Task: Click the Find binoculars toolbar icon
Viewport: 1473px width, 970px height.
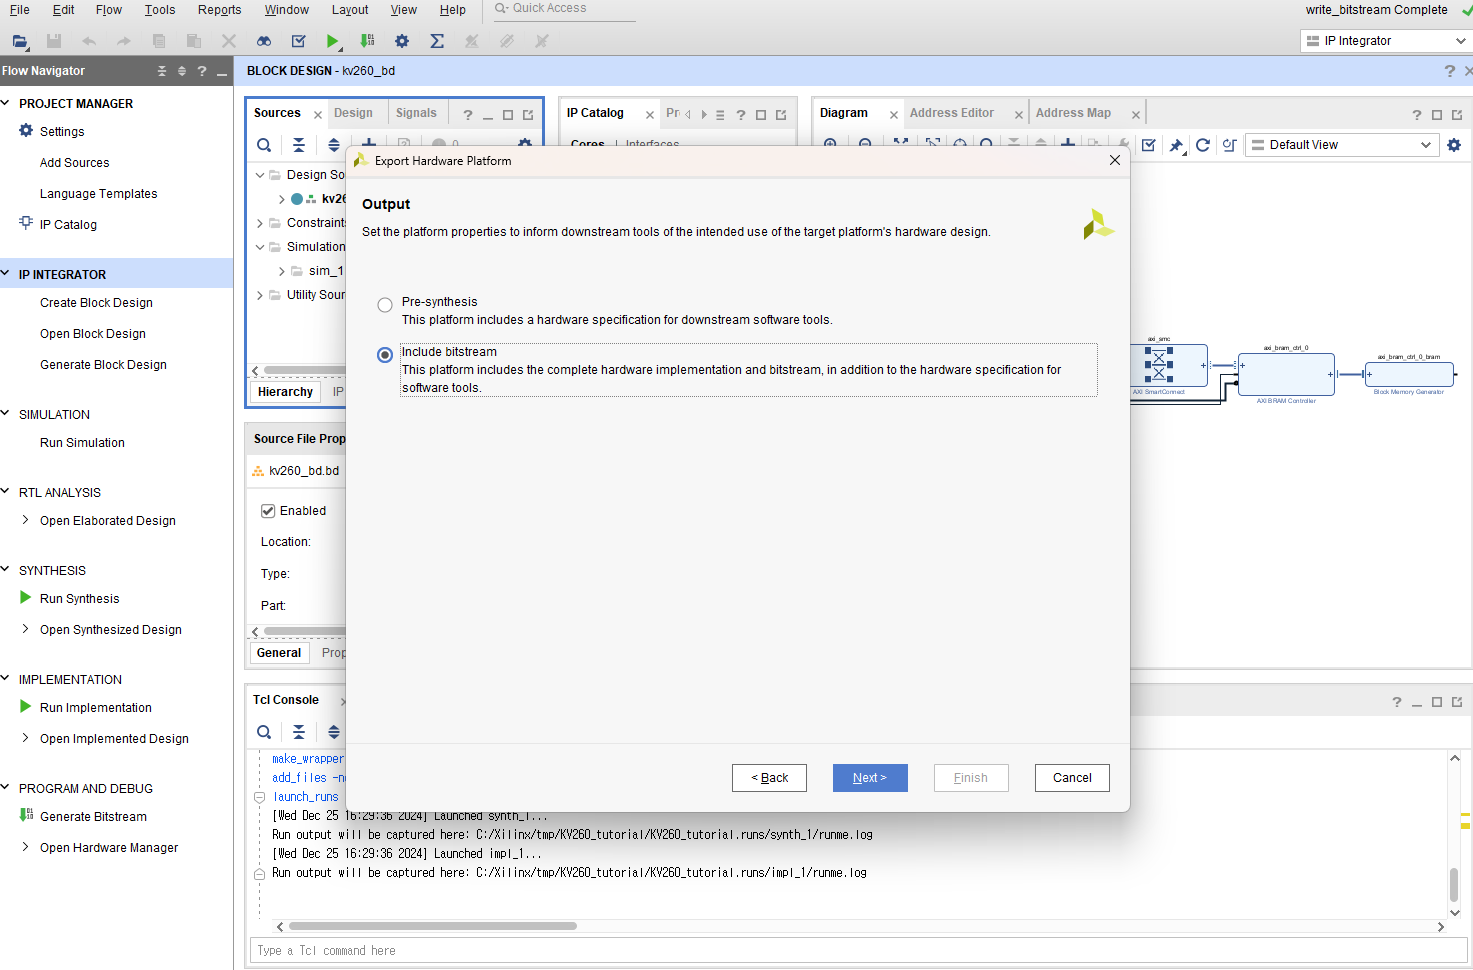Action: [264, 41]
